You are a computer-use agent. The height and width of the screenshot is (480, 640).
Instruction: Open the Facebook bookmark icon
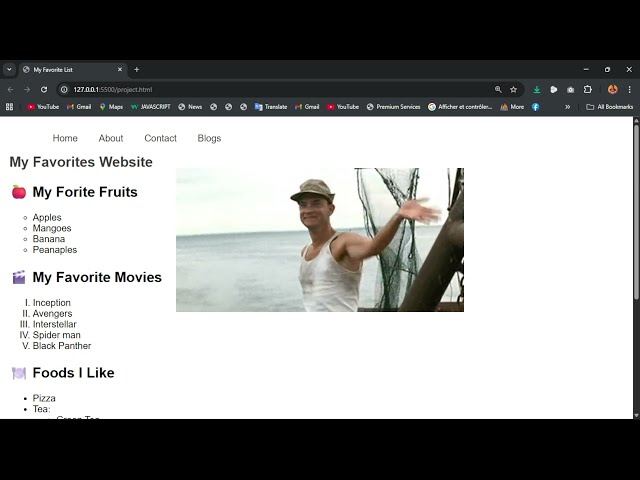coord(536,107)
